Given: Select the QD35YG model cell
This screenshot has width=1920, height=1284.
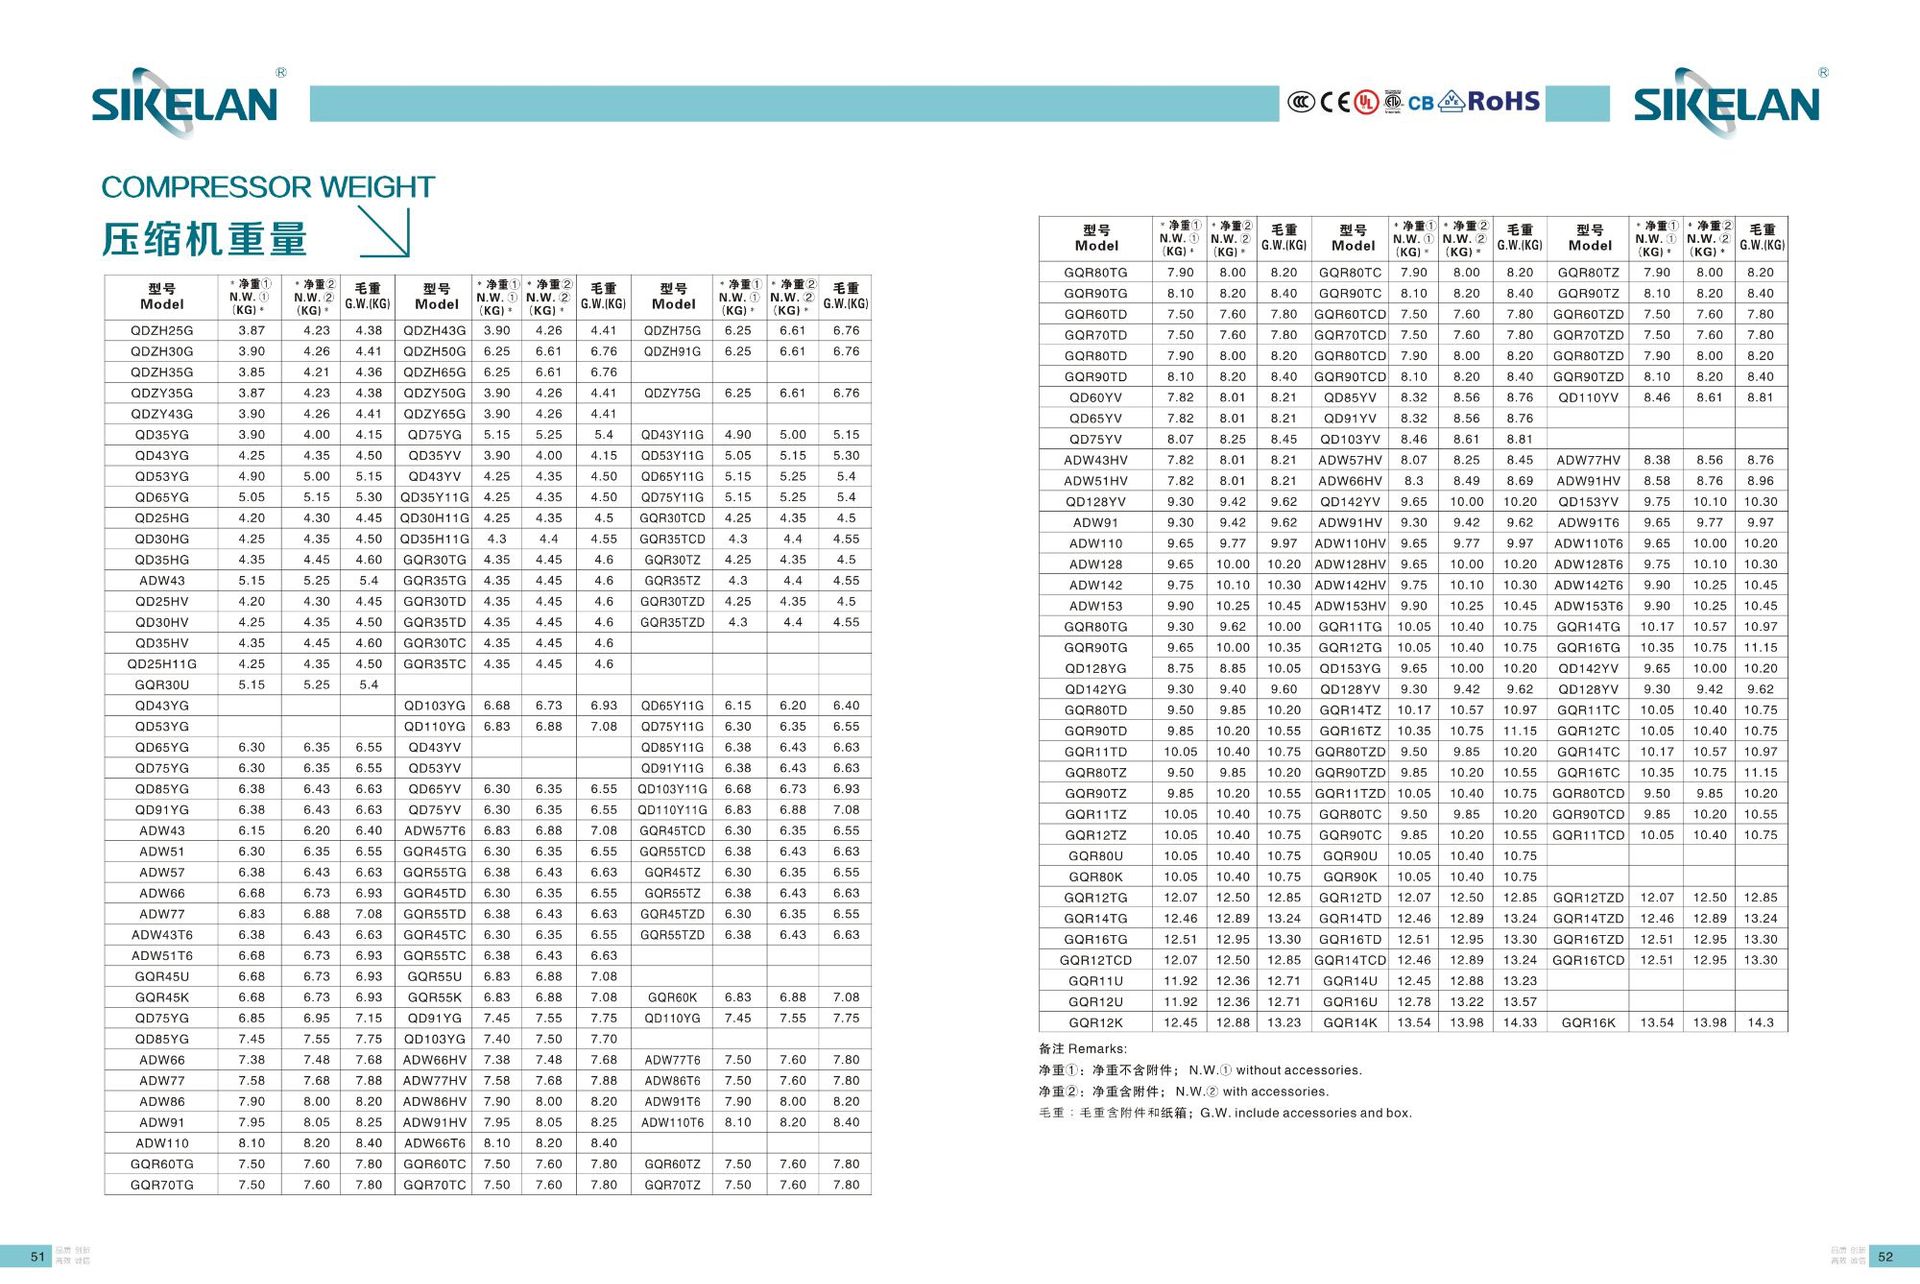Looking at the screenshot, I should pyautogui.click(x=162, y=435).
